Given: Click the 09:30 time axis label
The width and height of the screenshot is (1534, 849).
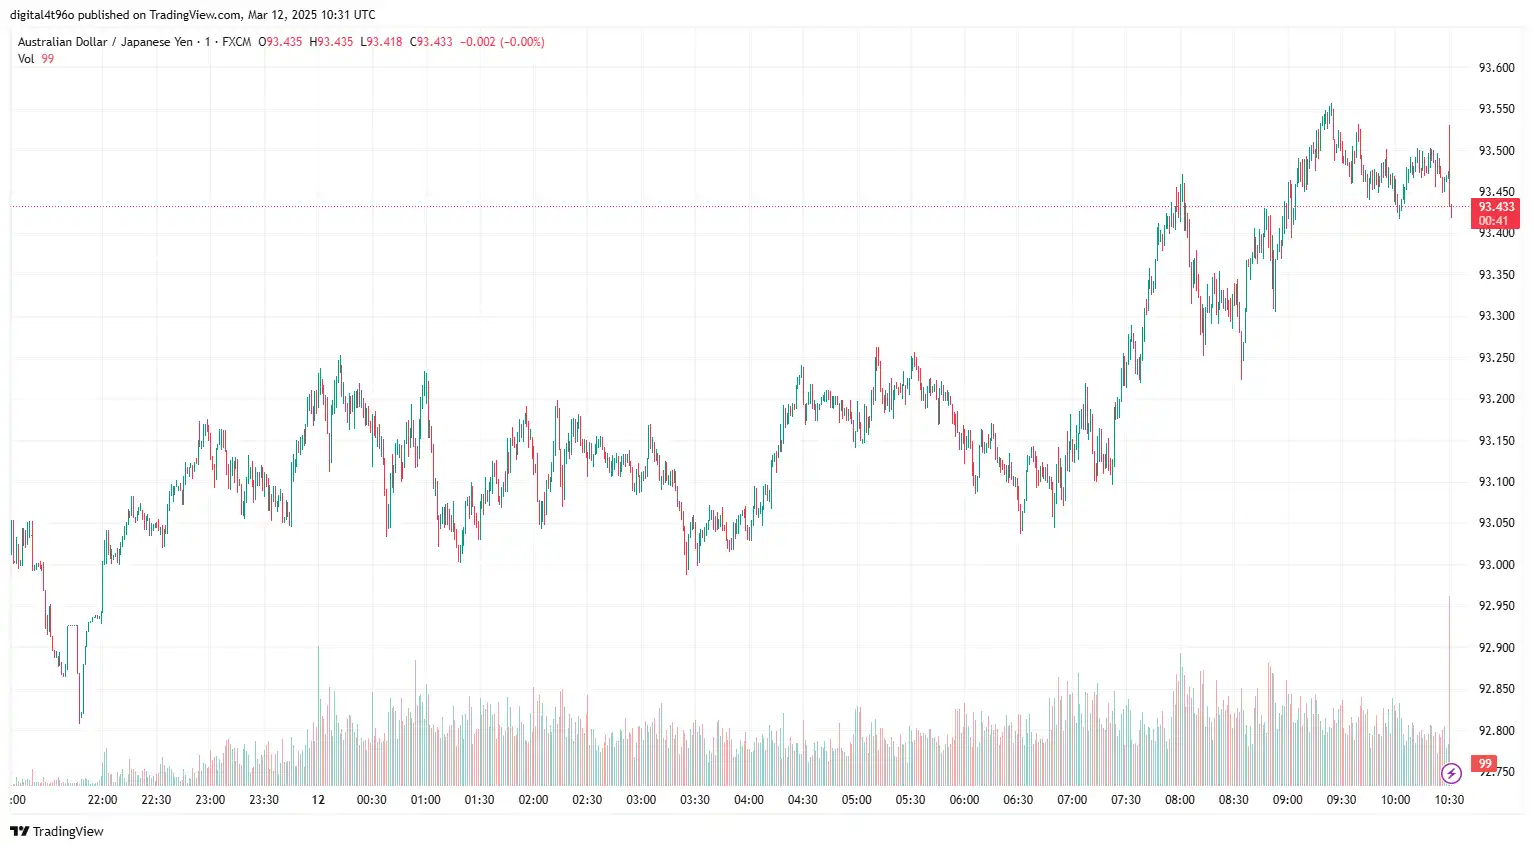Looking at the screenshot, I should click(x=1342, y=800).
